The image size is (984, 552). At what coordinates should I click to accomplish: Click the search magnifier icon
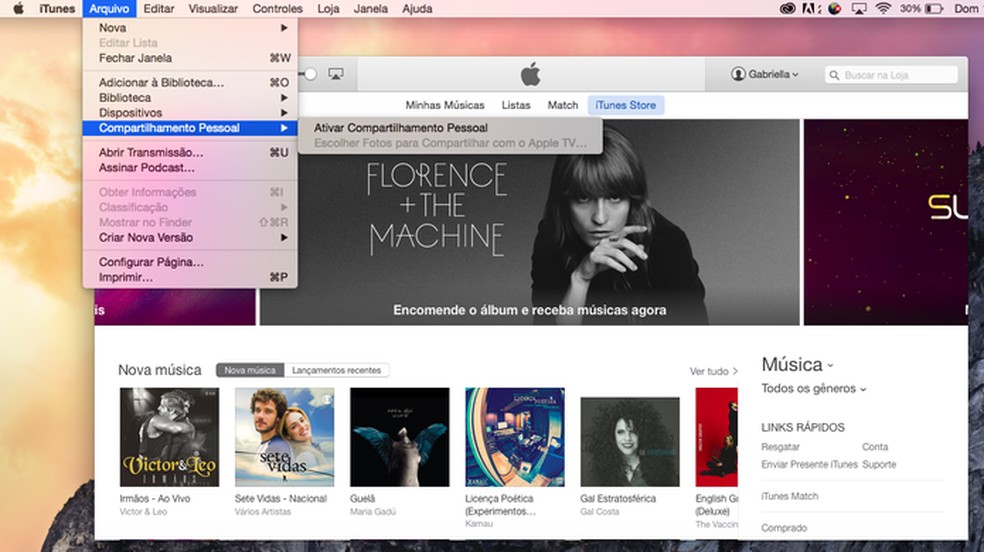834,75
